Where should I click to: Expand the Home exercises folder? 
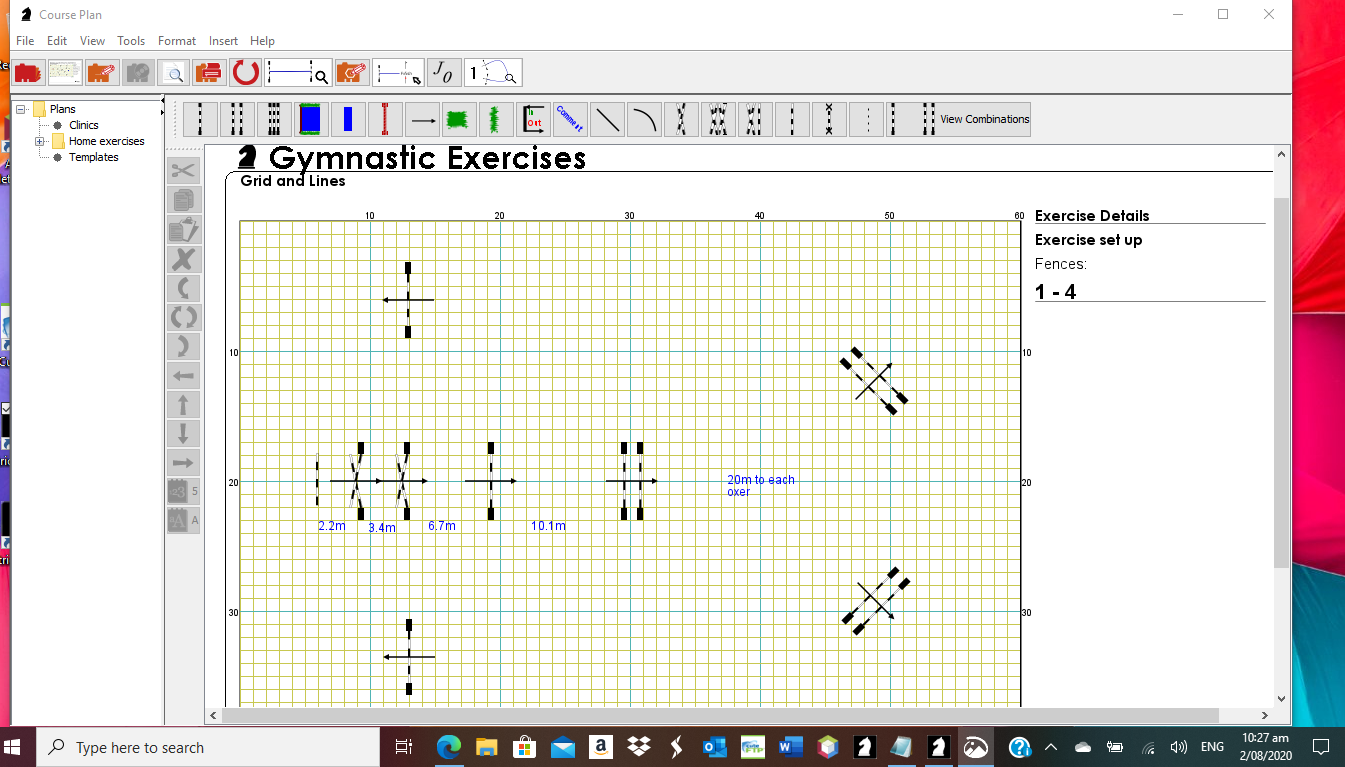click(x=40, y=141)
